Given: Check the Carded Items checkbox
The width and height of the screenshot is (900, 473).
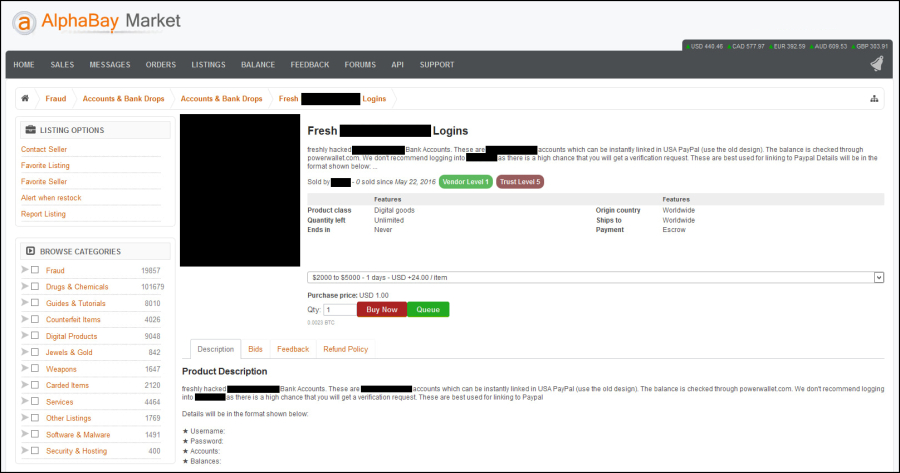Looking at the screenshot, I should point(35,385).
